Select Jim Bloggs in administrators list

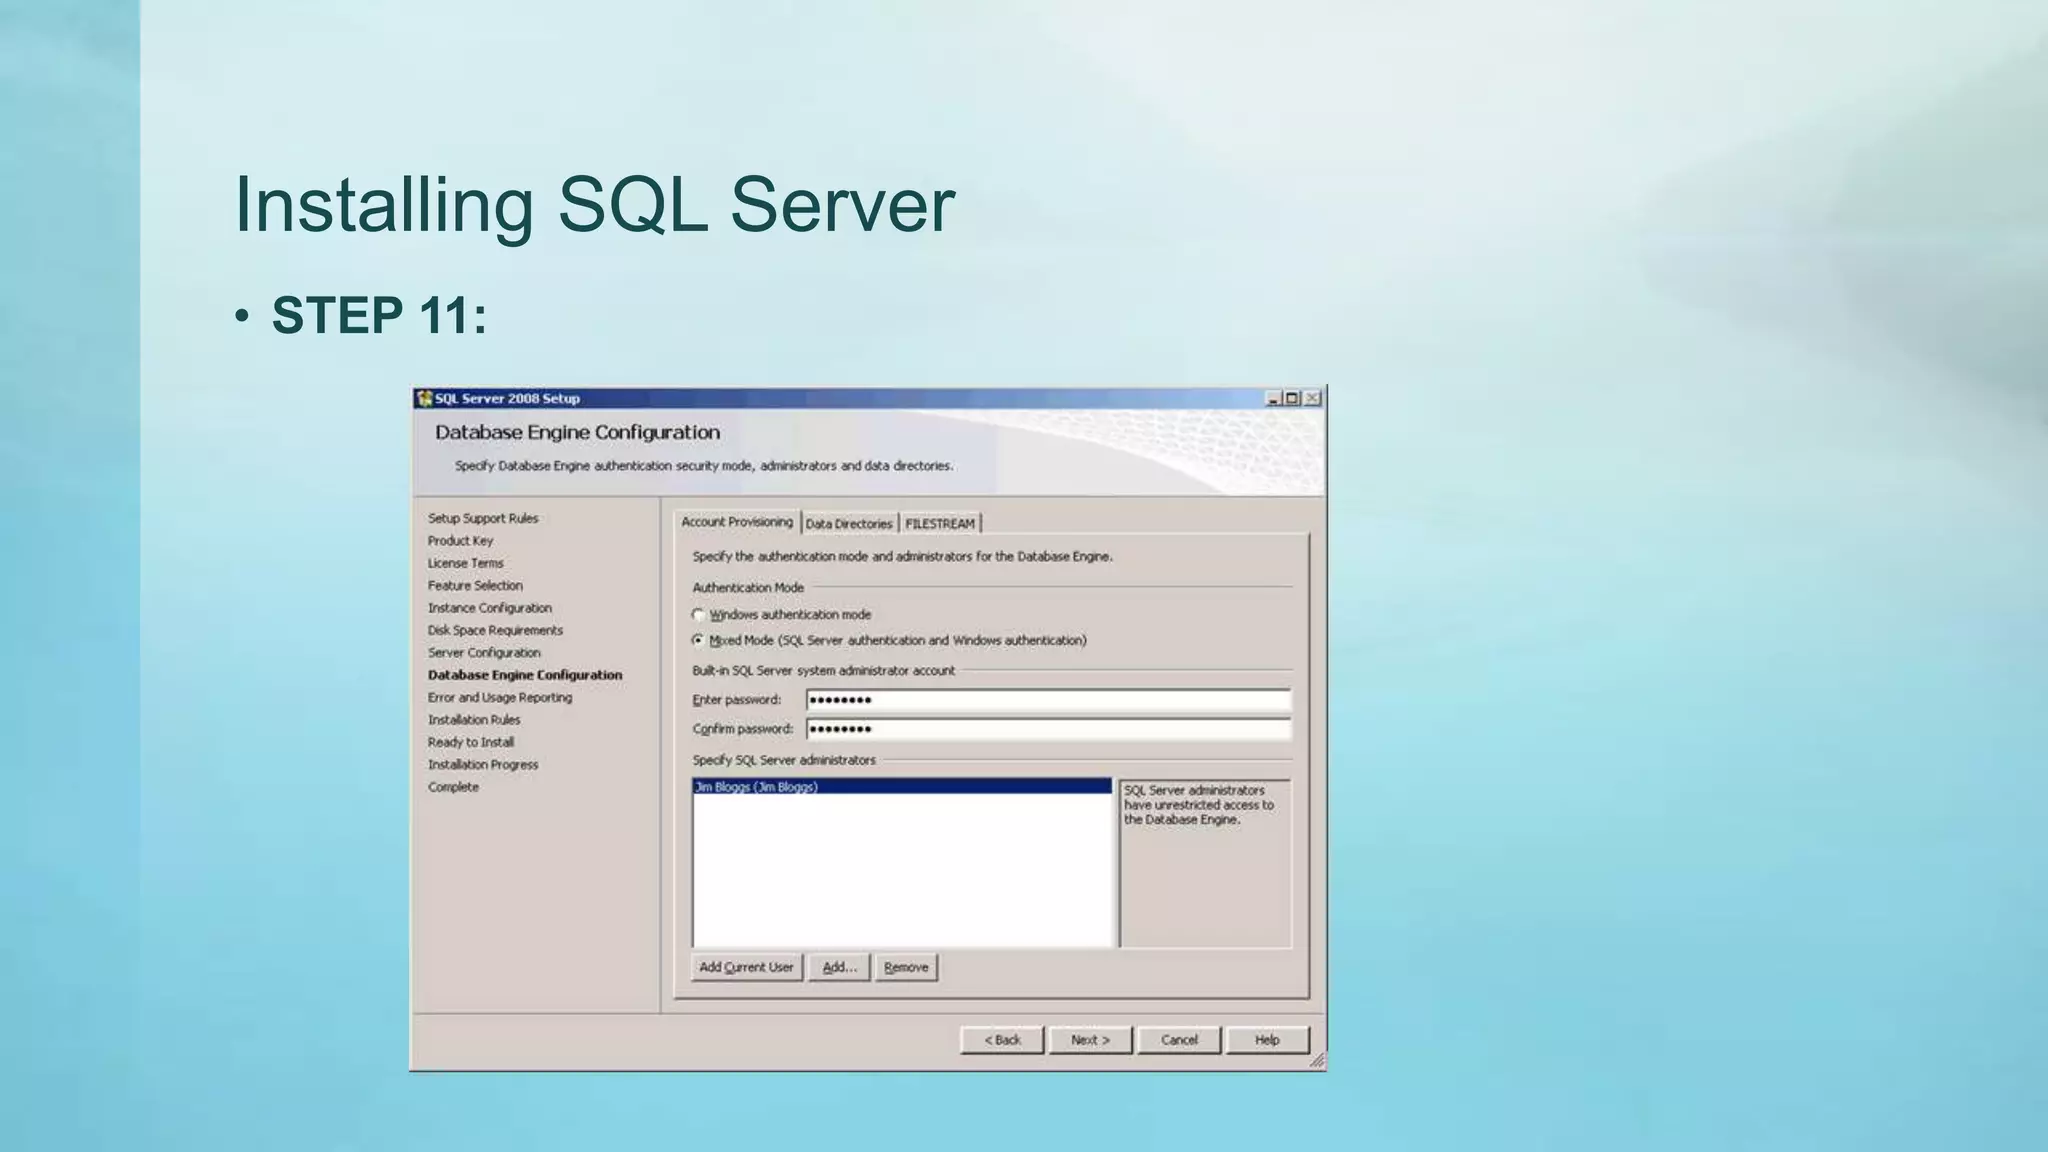(902, 787)
